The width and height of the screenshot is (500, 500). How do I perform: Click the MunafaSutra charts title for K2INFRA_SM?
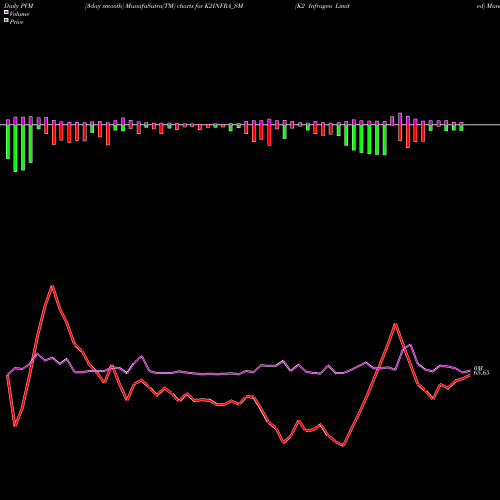(164, 6)
